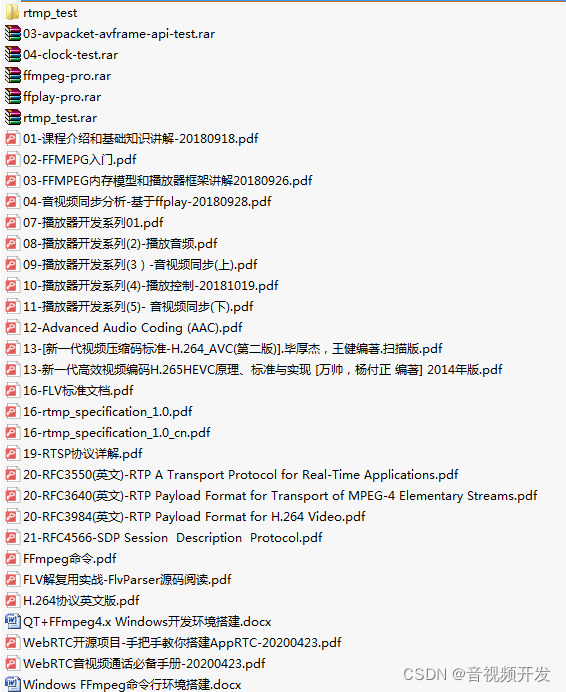Screen dimensions: 566x692
Task: Select WebRTC音视频通话必备手册-20200423.pdf
Action: (144, 664)
